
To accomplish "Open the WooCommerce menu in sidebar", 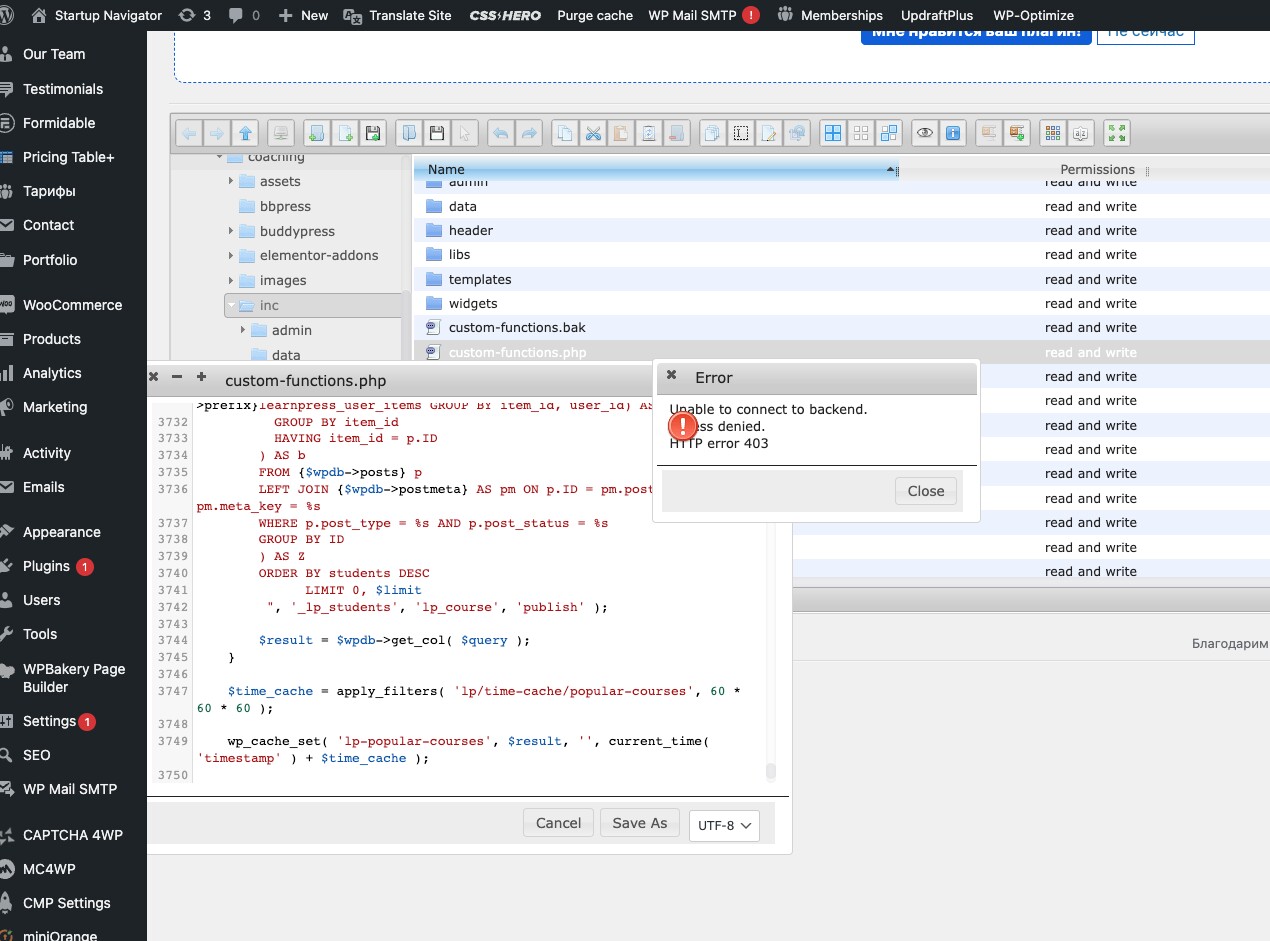I will coord(72,305).
